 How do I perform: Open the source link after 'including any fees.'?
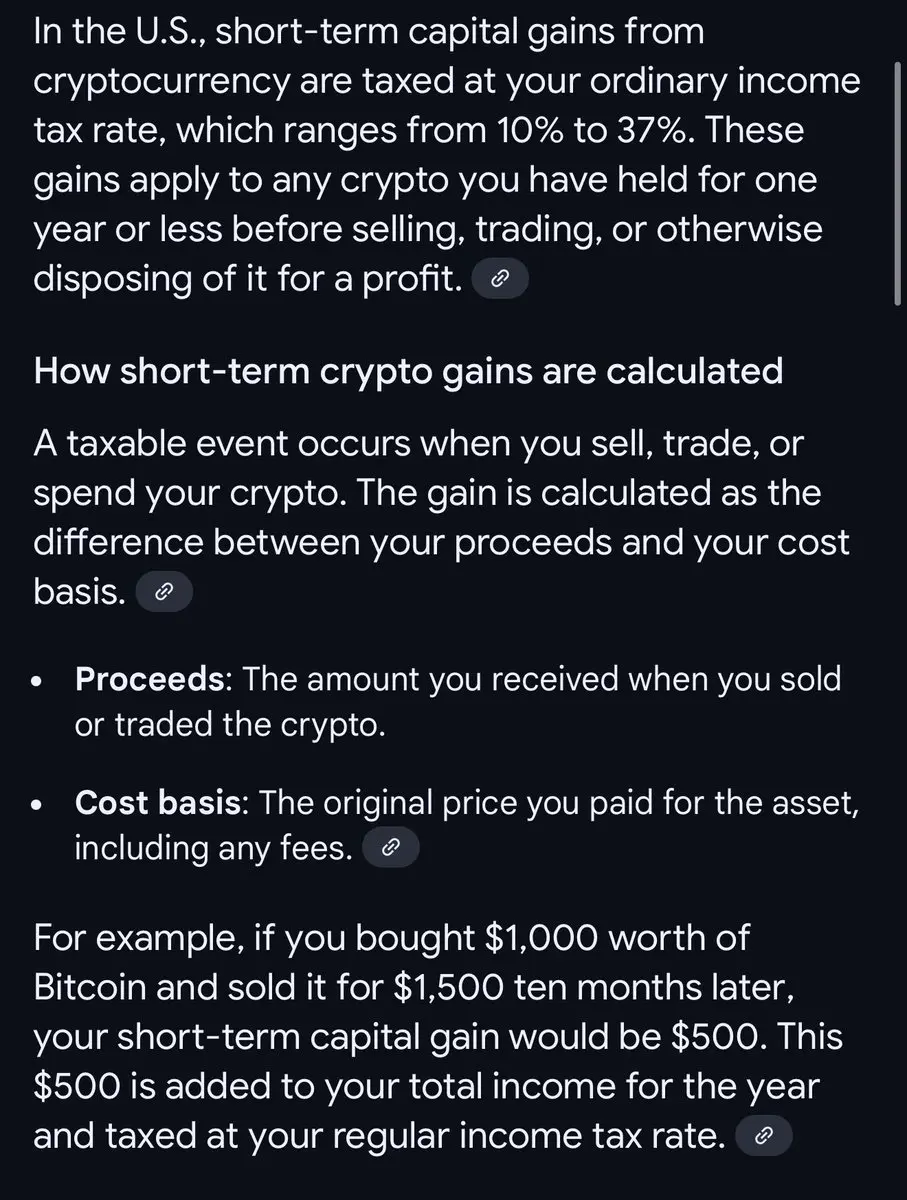[390, 850]
